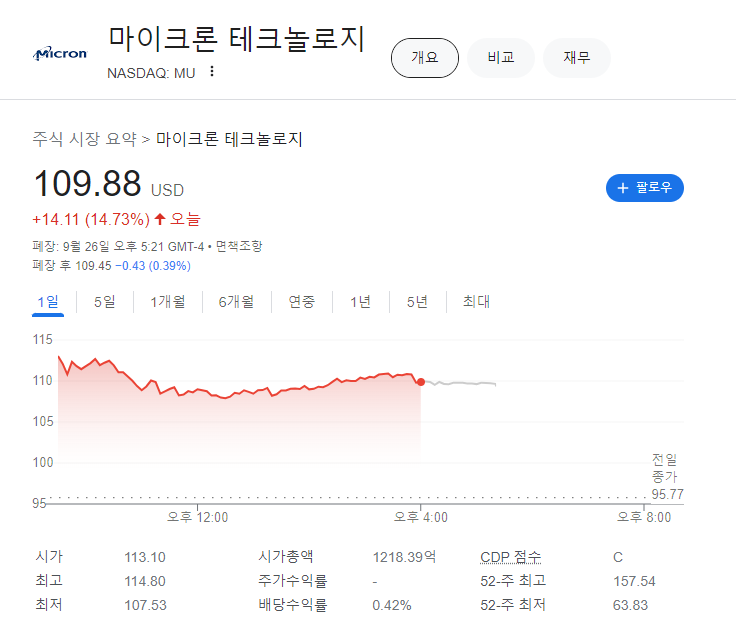
Task: Select the 1일 chart range
Action: (x=48, y=302)
